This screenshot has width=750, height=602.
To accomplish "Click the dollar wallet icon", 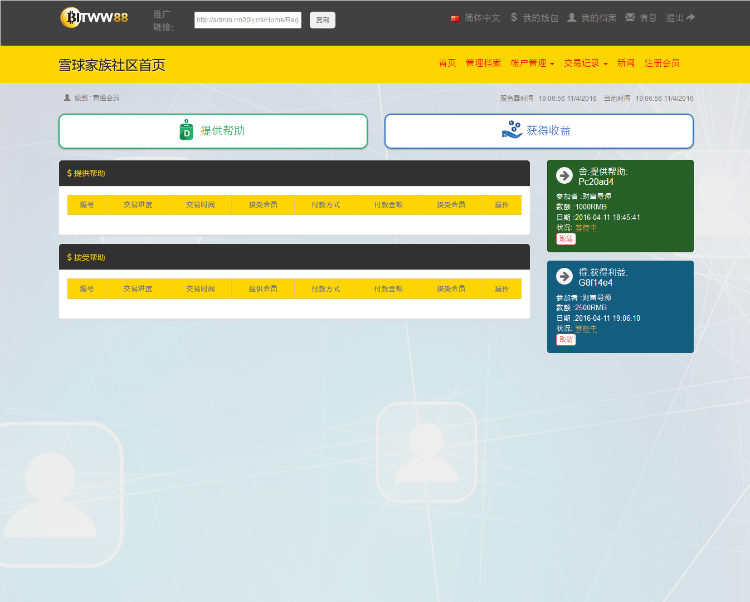I will click(x=514, y=18).
